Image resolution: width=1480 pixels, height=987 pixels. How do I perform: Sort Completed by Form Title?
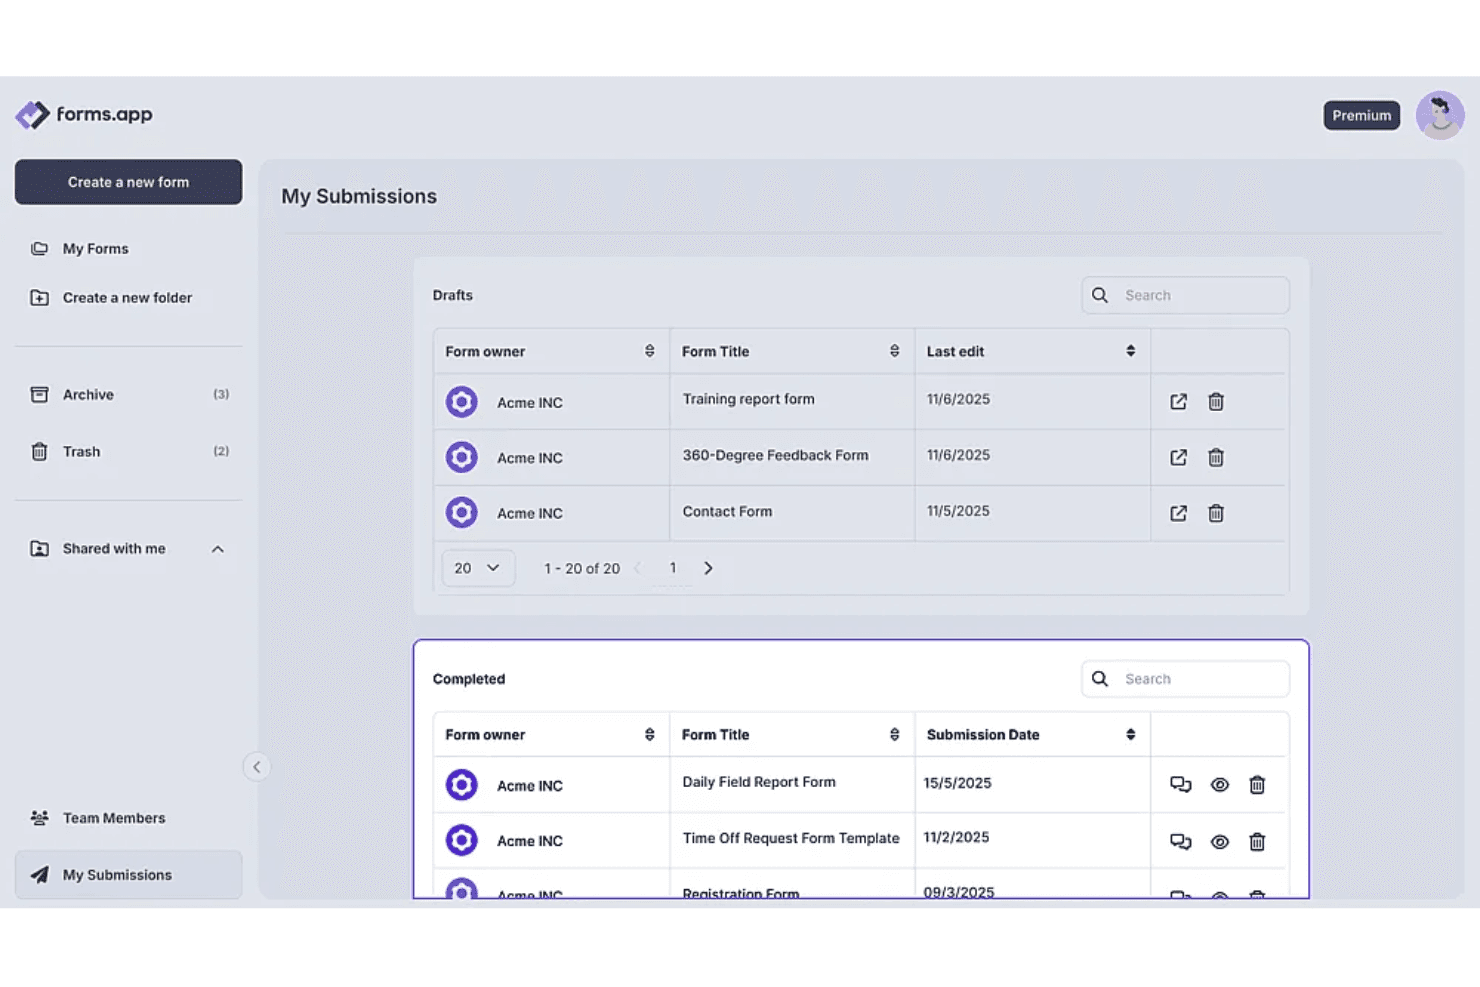click(894, 735)
